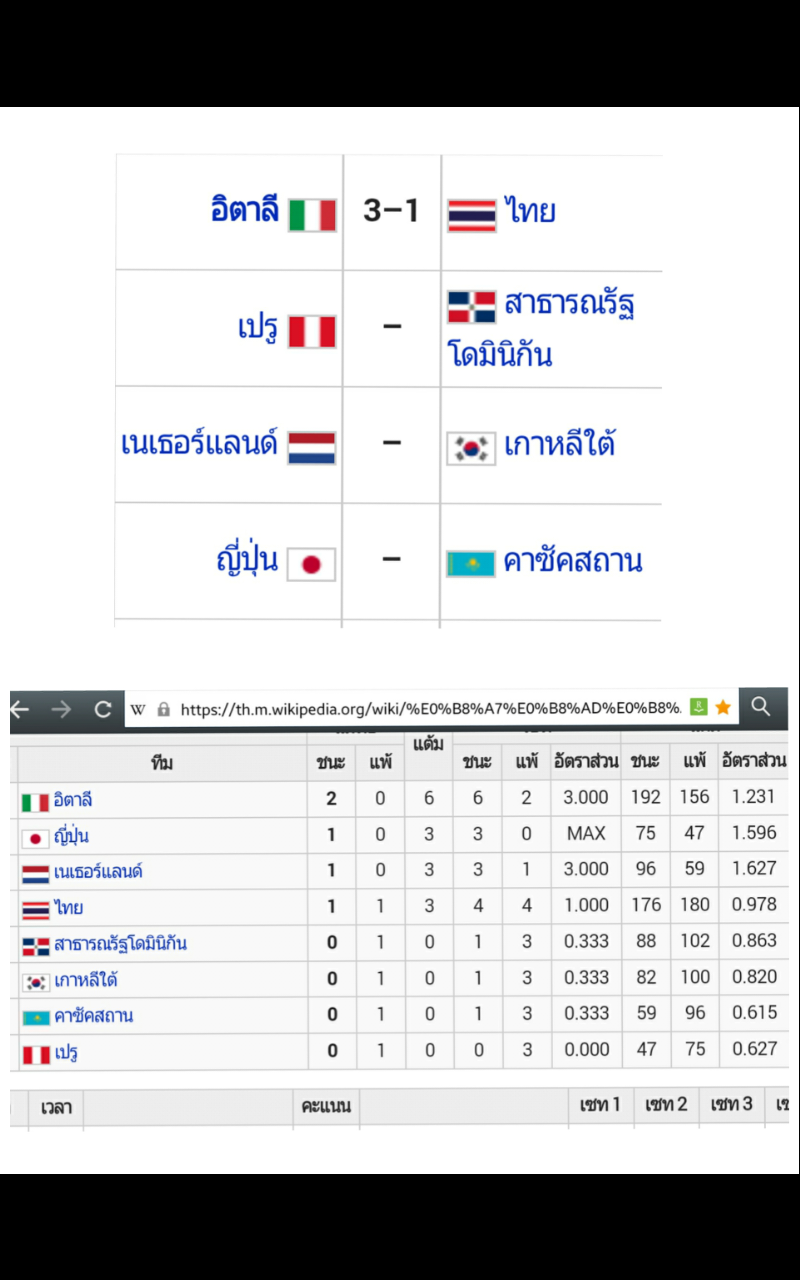Viewport: 800px width, 1280px height.
Task: Open the เกาหลีใต้ link in fixtures
Action: coord(559,444)
